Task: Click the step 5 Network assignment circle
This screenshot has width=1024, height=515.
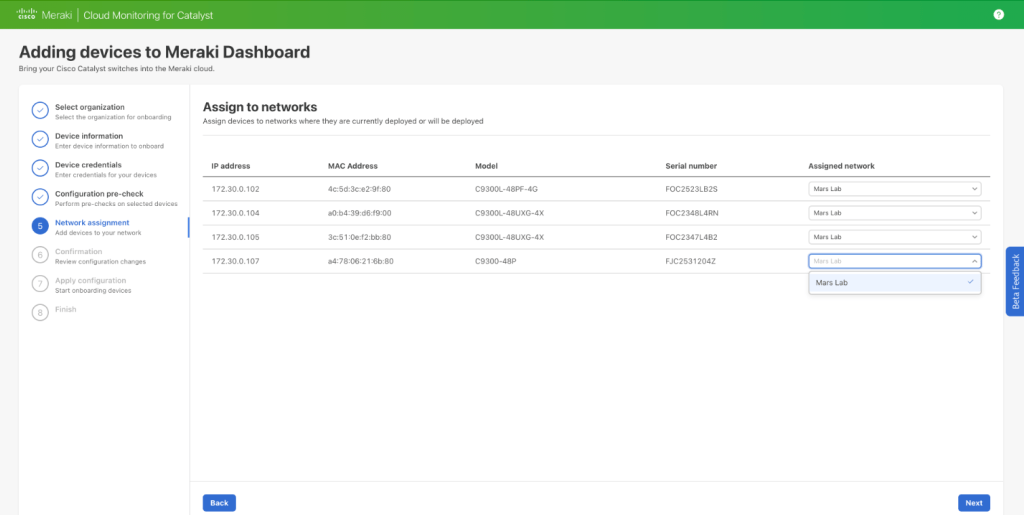Action: (x=40, y=226)
